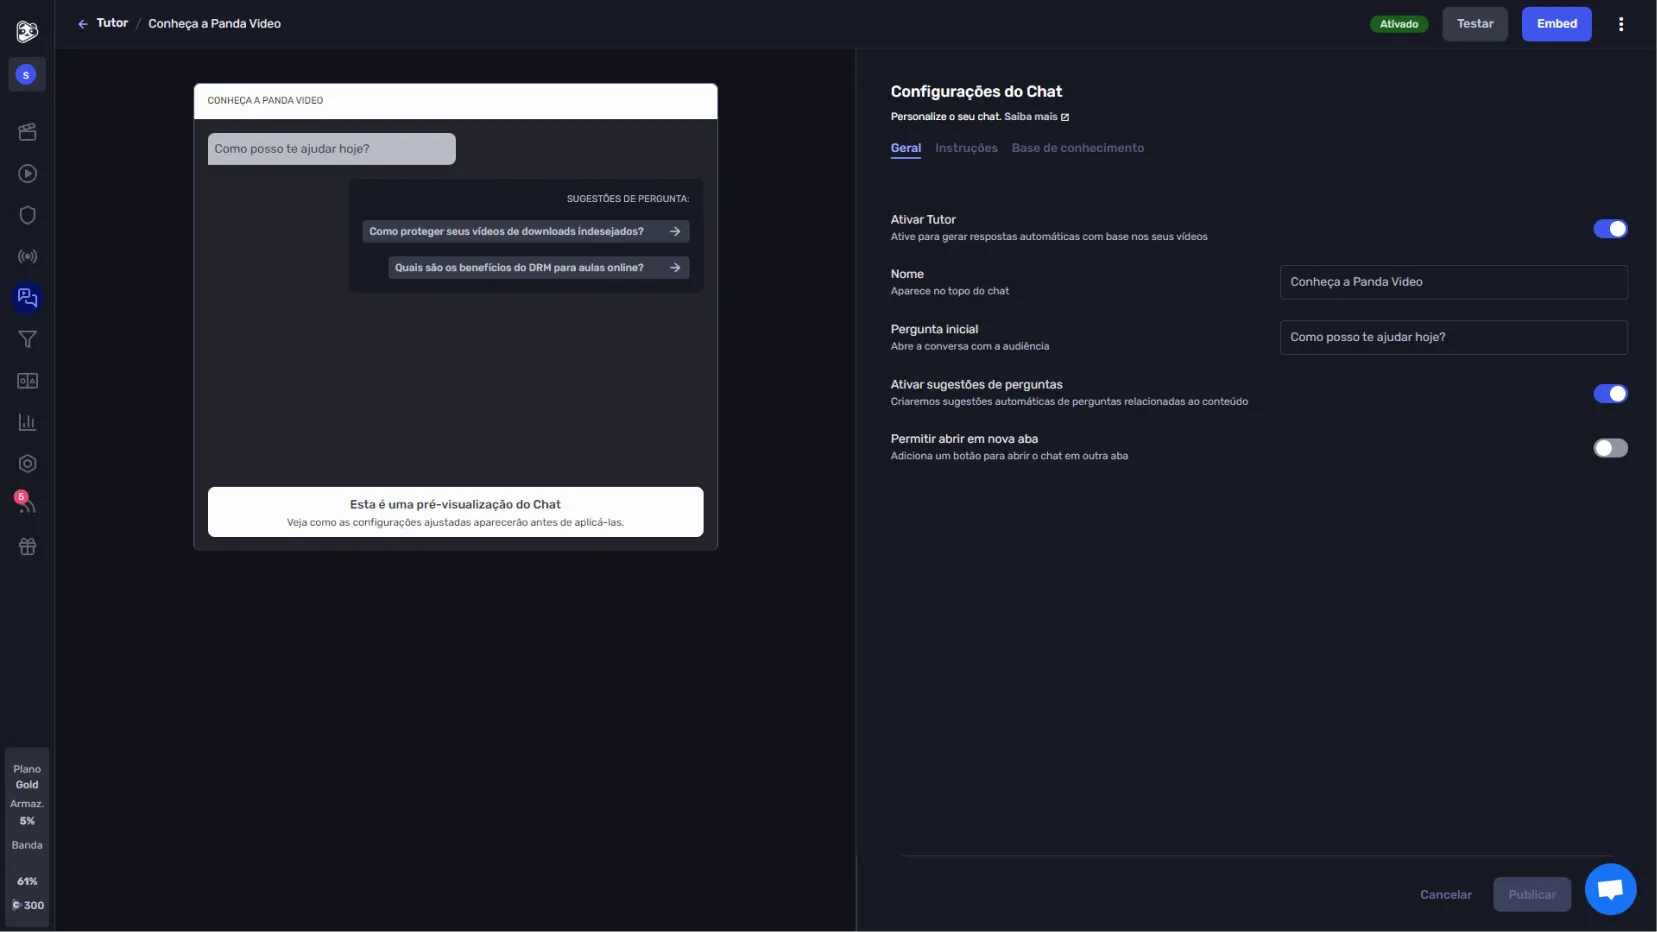Viewport: 1657px width, 932px height.
Task: Click the Panda Video logo icon
Action: click(27, 32)
